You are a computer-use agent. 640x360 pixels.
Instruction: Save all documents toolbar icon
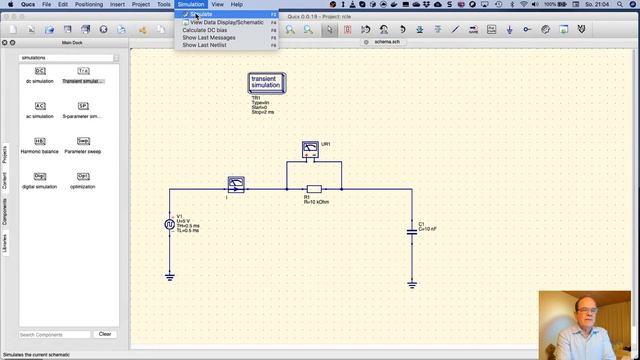[x=85, y=29]
